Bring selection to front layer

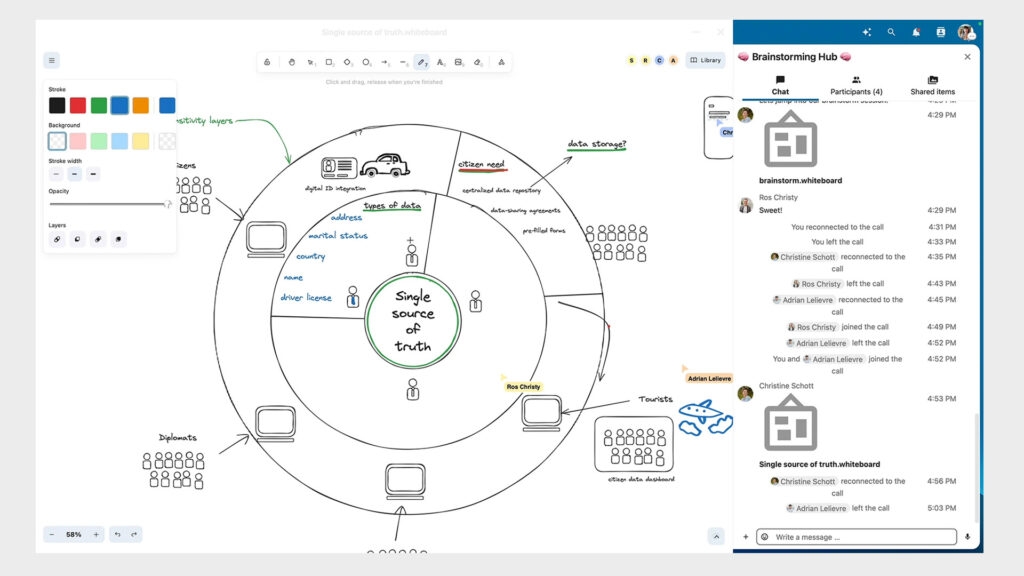tap(118, 239)
